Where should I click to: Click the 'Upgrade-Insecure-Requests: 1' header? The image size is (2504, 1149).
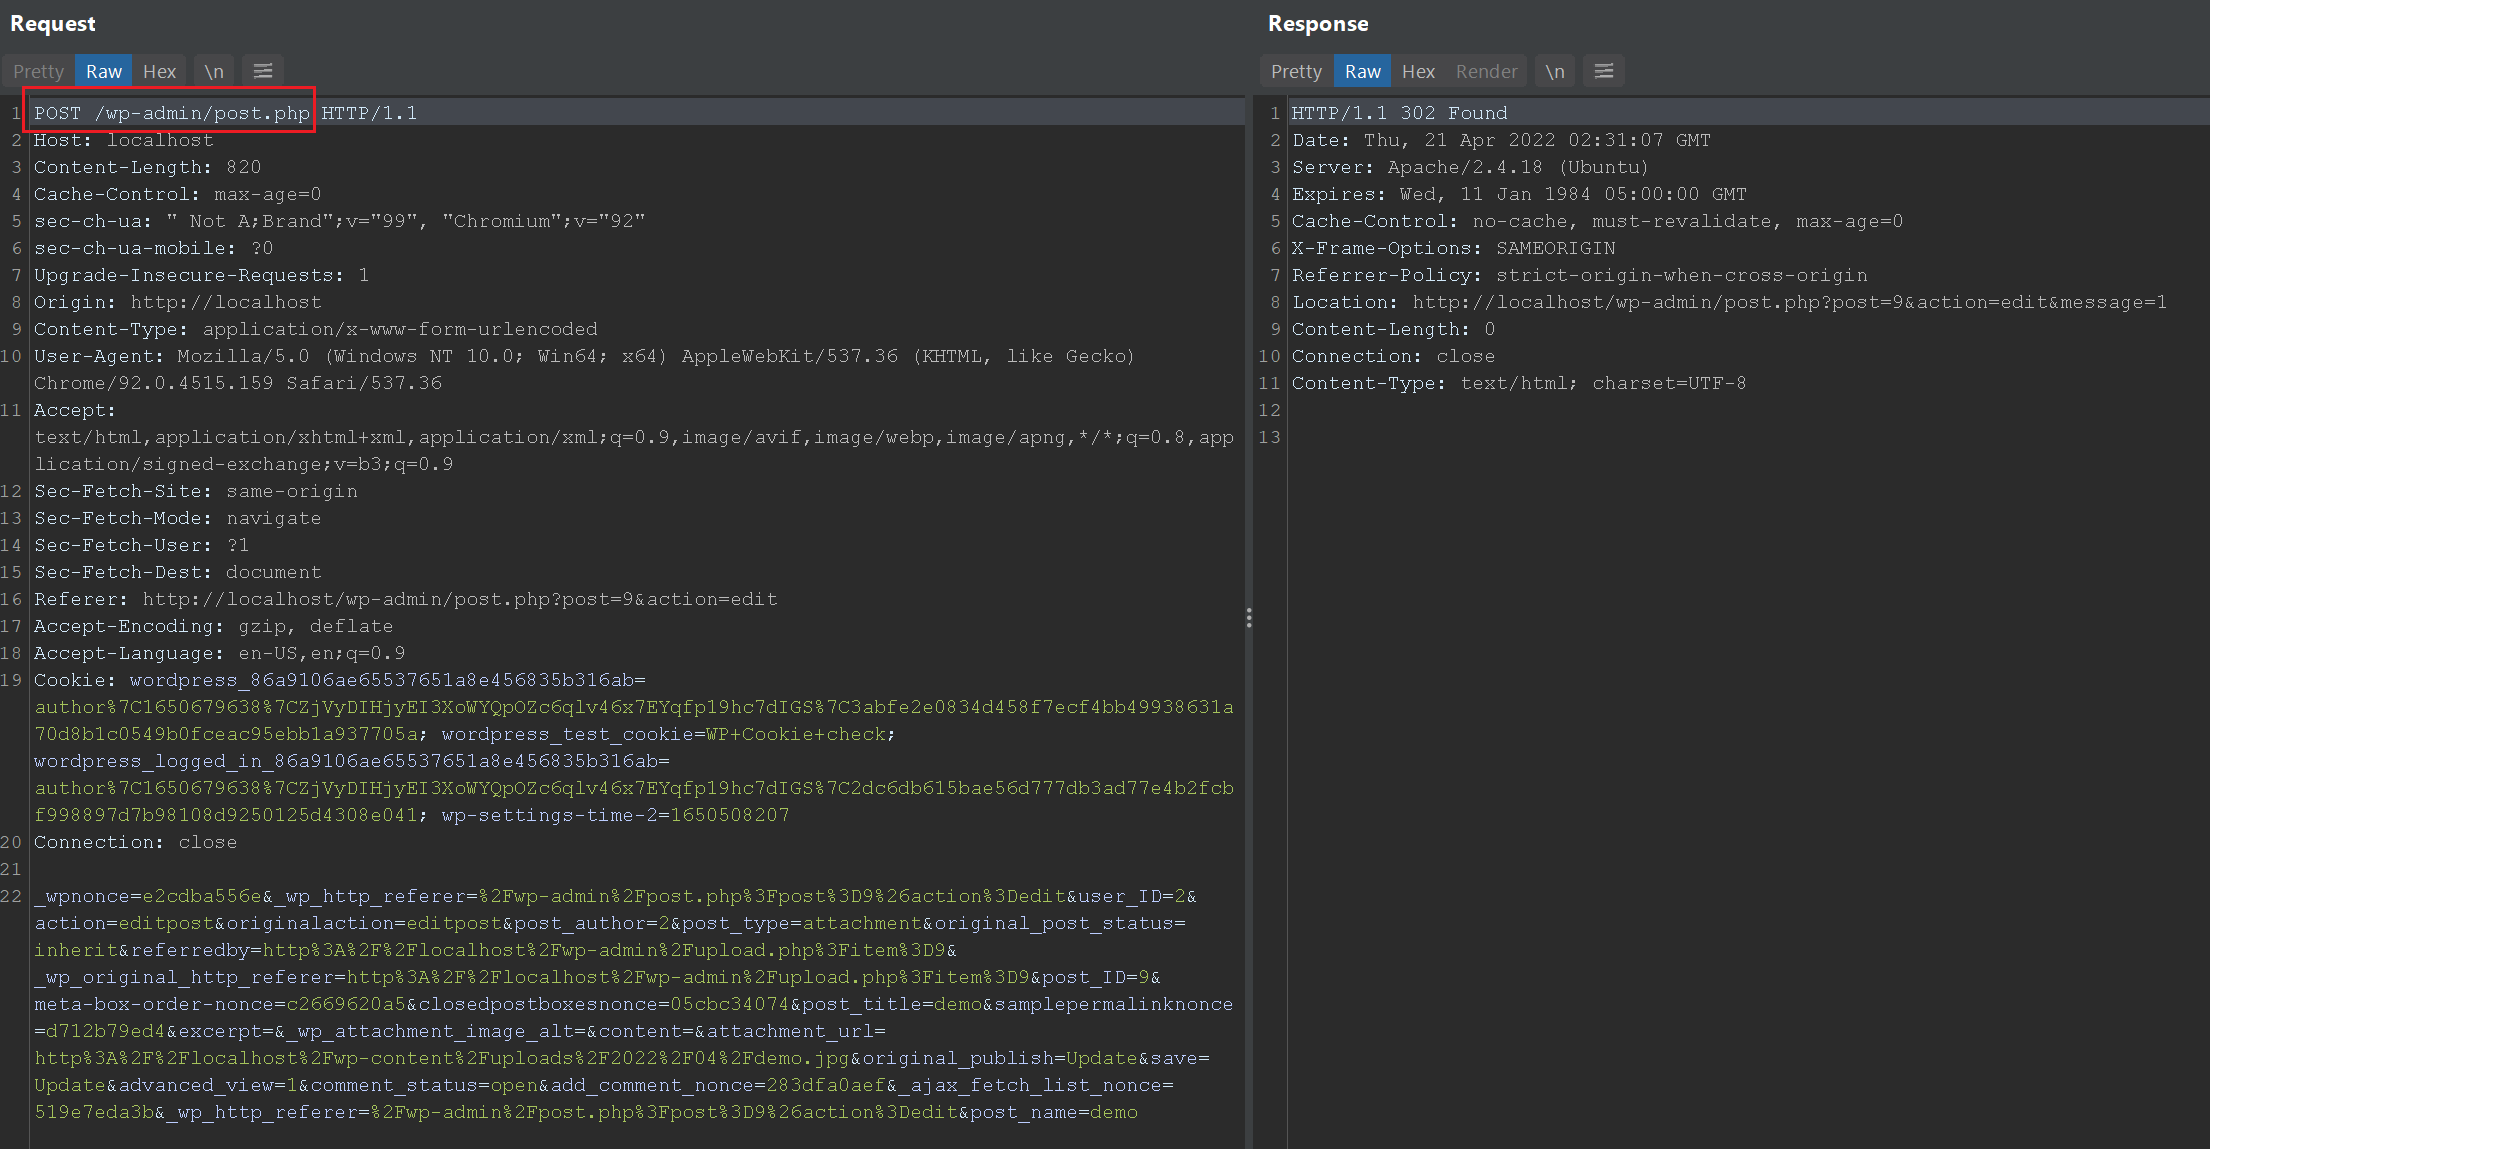tap(202, 275)
